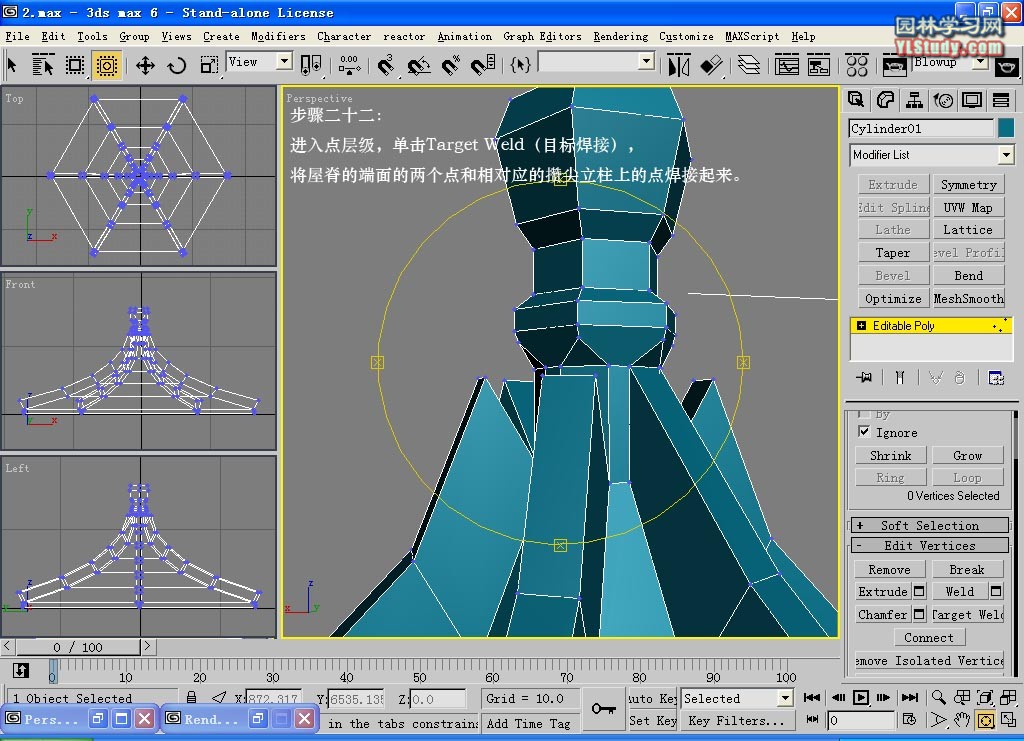Viewport: 1024px width, 741px height.
Task: Toggle the Ignore checkbox
Action: coord(864,432)
